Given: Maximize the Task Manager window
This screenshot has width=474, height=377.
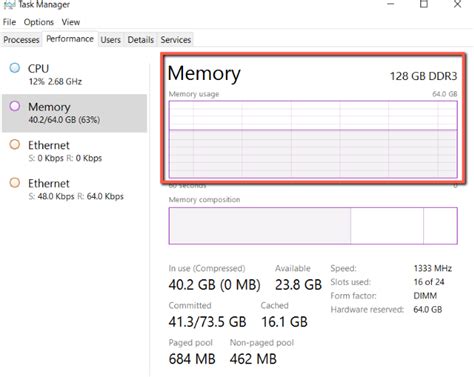Looking at the screenshot, I should (424, 4).
